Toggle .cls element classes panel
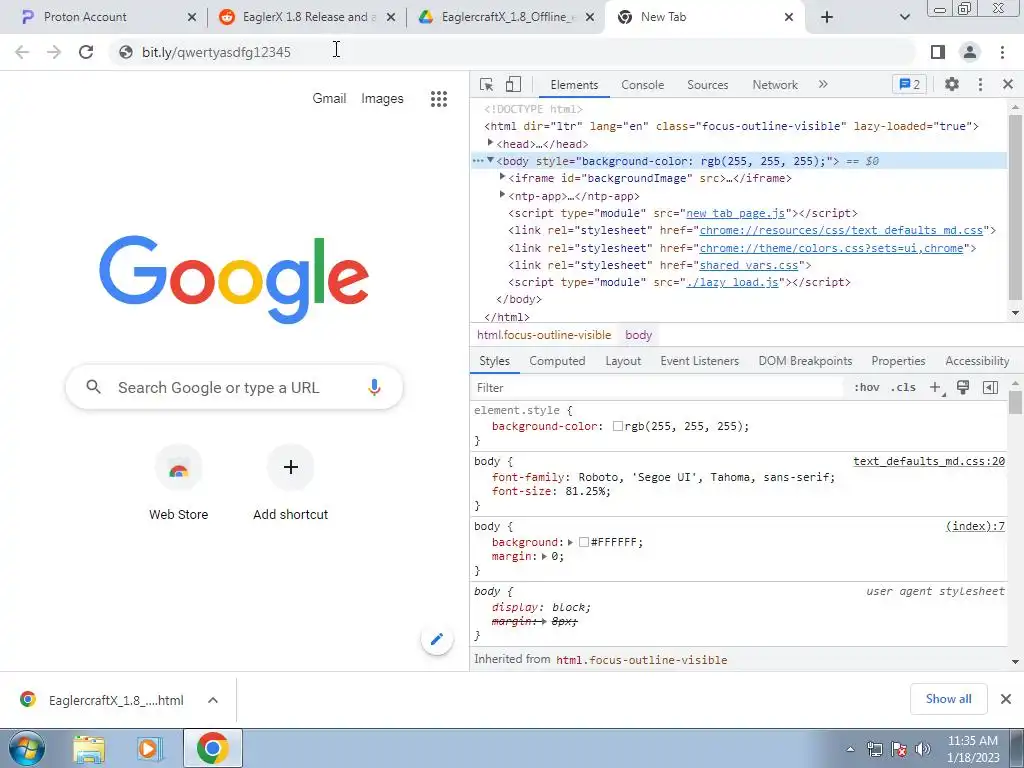The height and width of the screenshot is (768, 1024). (x=903, y=387)
